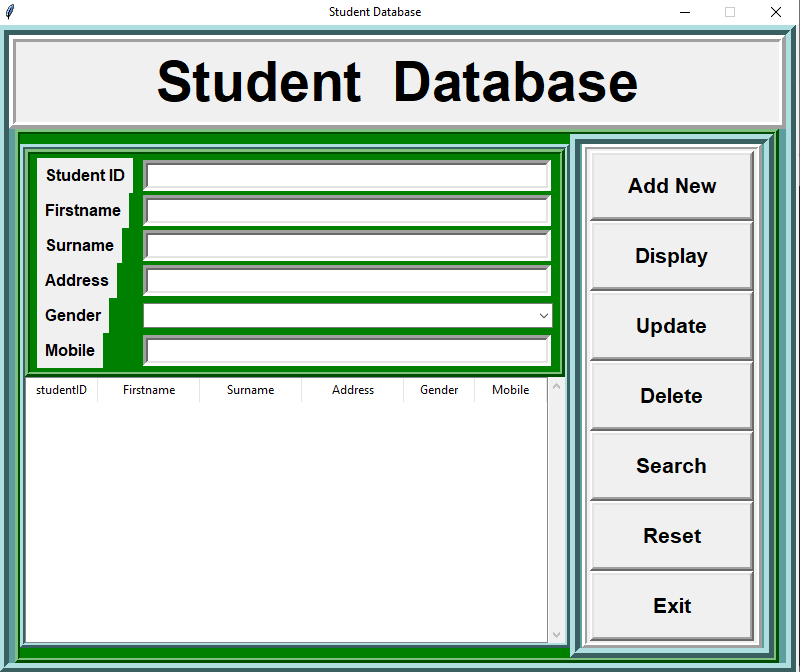Click the Display button
Image resolution: width=800 pixels, height=672 pixels.
coord(670,256)
